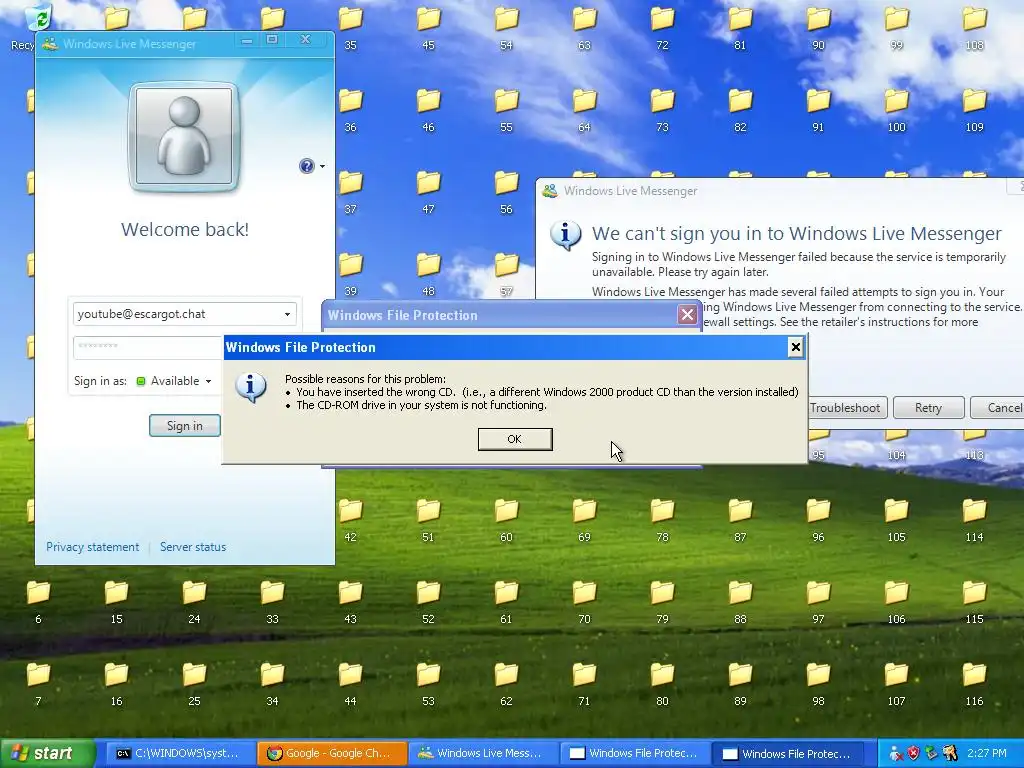Select desktop folder 90

[x=818, y=26]
